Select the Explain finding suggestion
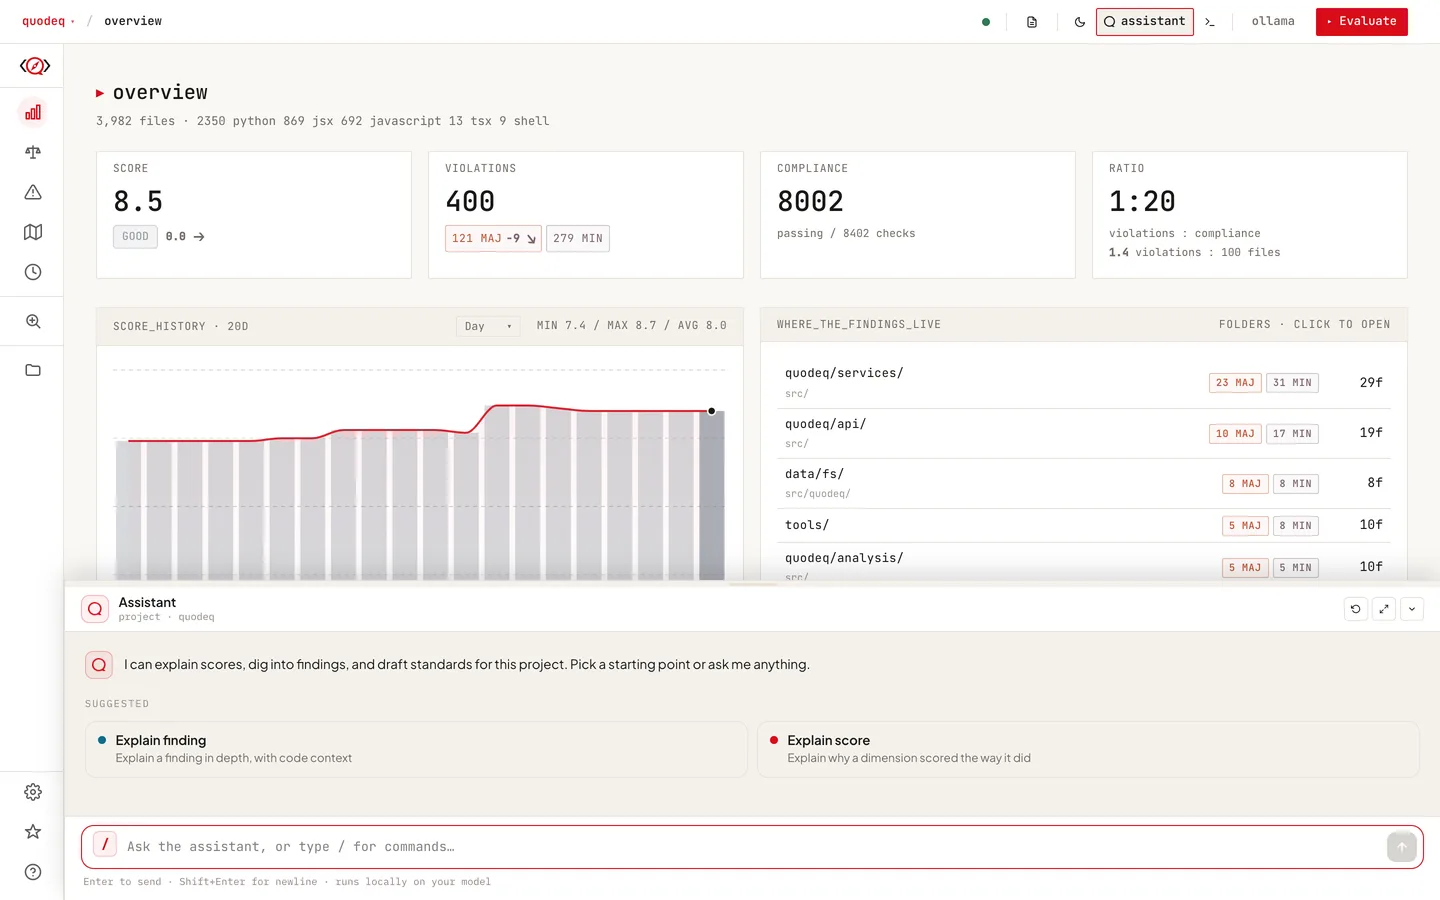The image size is (1440, 900). tap(417, 749)
